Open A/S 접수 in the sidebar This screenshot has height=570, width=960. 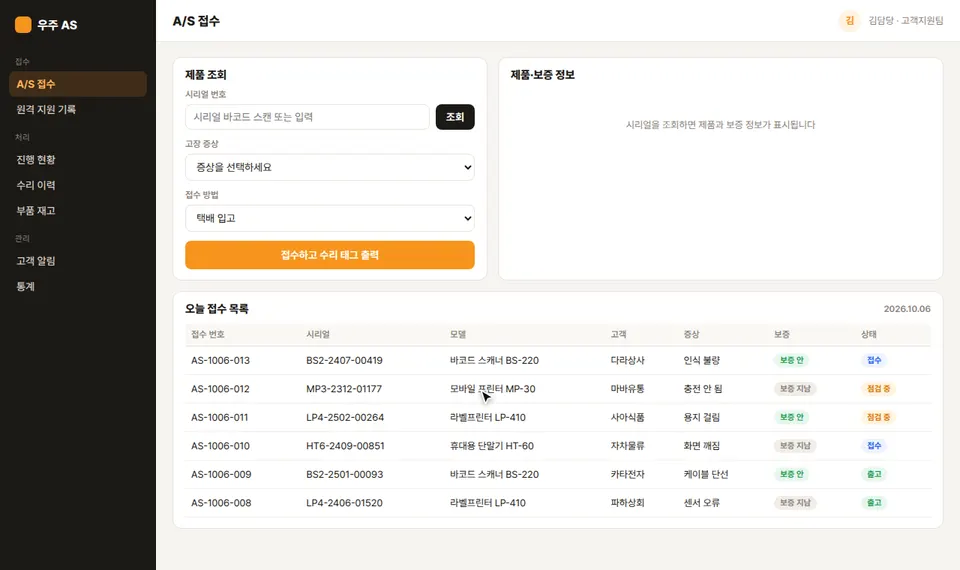click(x=78, y=84)
